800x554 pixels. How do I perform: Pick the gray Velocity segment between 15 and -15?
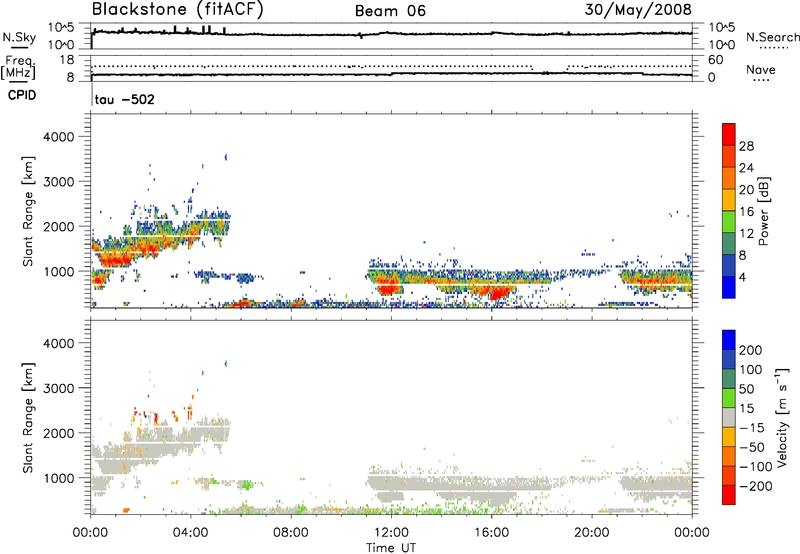pyautogui.click(x=729, y=417)
